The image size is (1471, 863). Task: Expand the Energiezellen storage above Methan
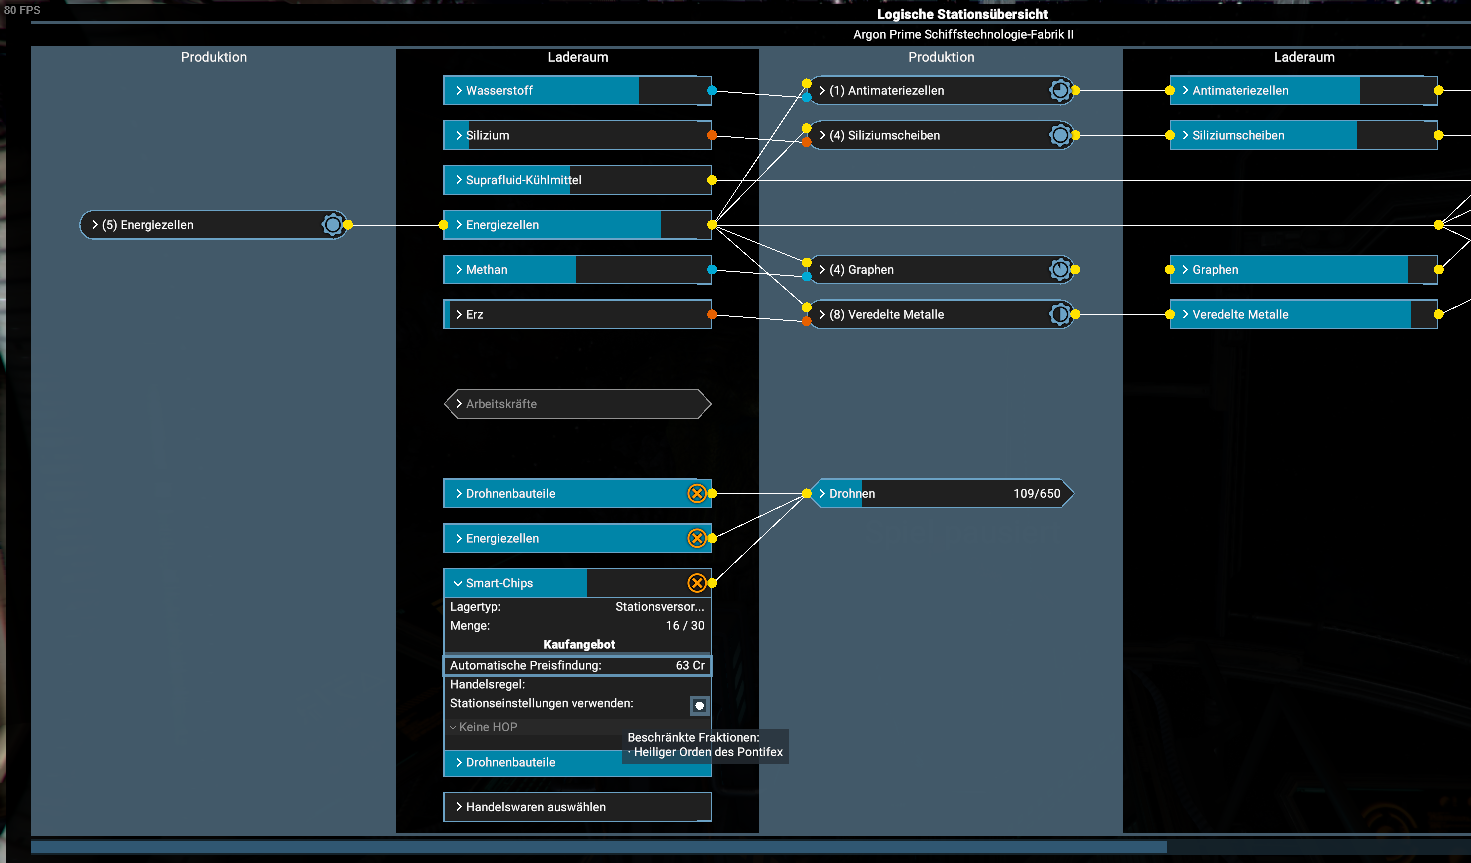click(577, 225)
